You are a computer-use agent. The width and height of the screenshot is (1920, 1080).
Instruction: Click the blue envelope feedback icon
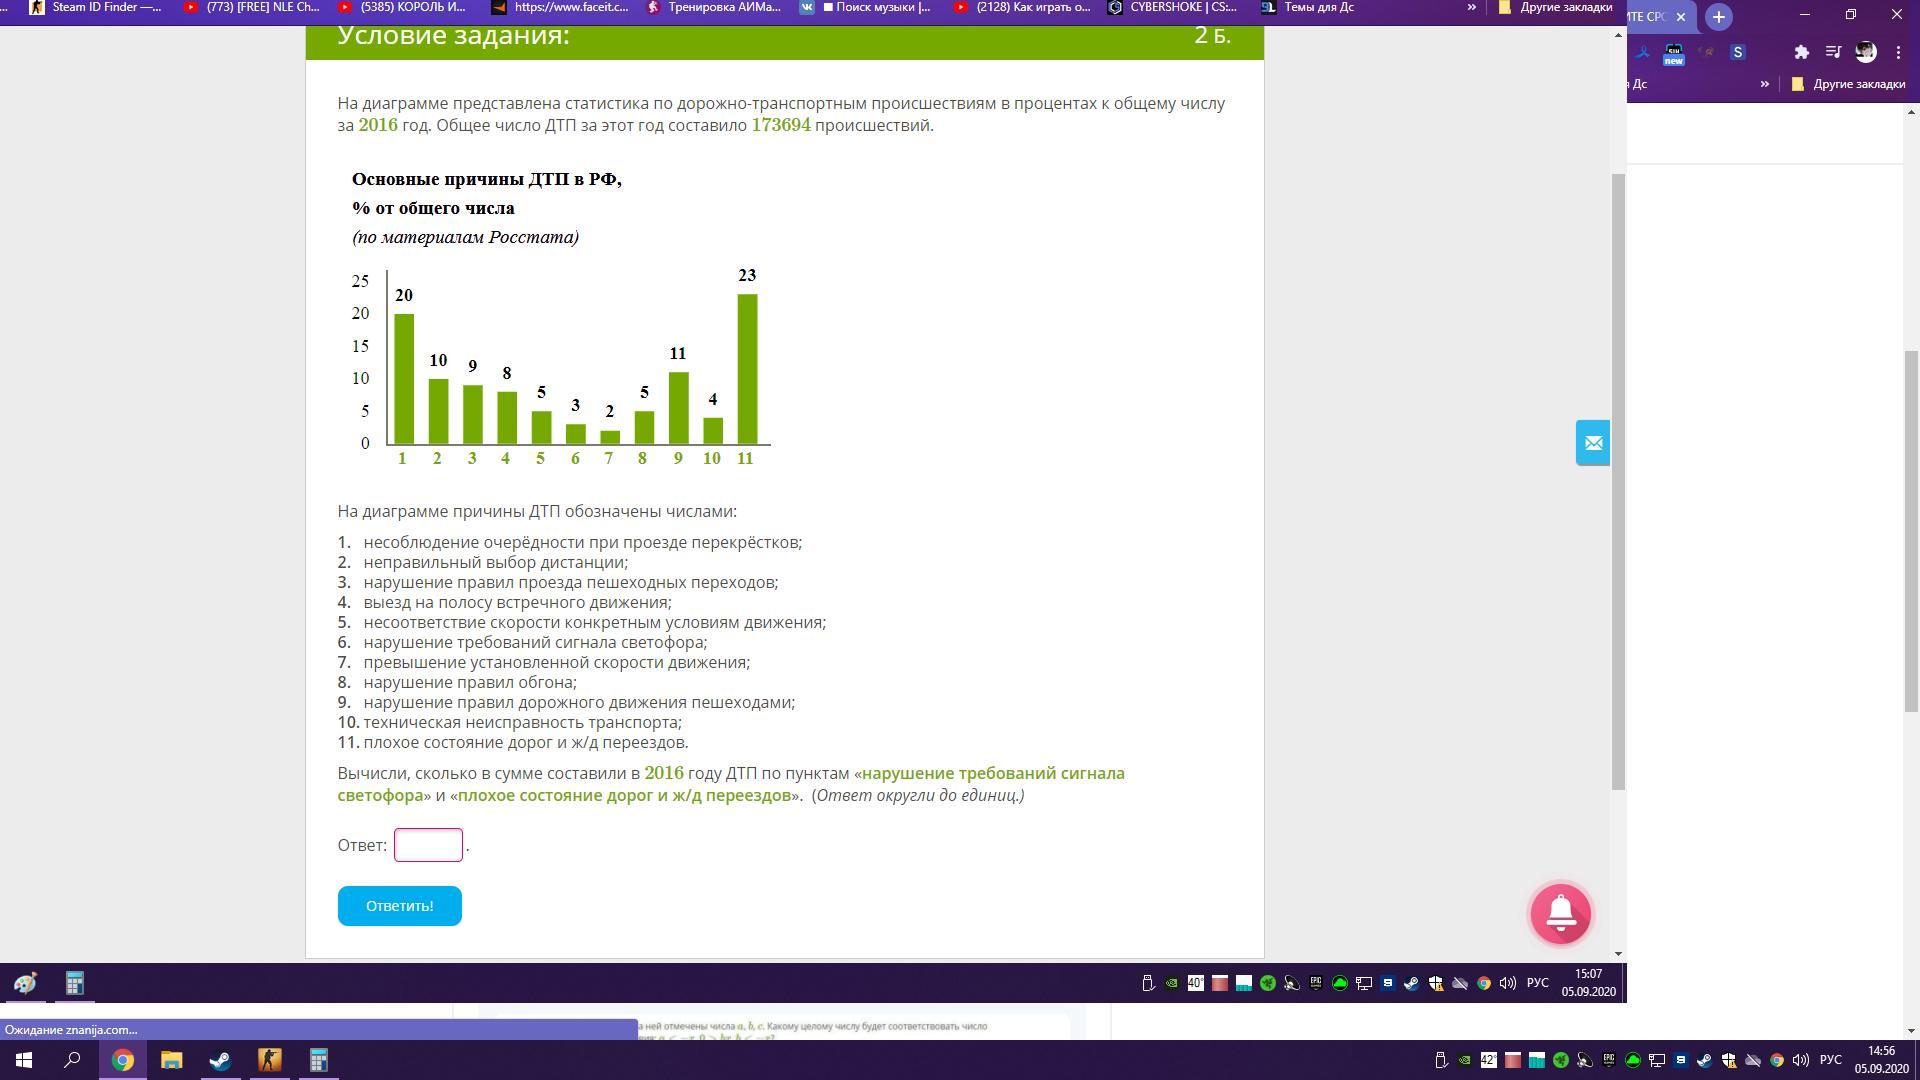1592,443
